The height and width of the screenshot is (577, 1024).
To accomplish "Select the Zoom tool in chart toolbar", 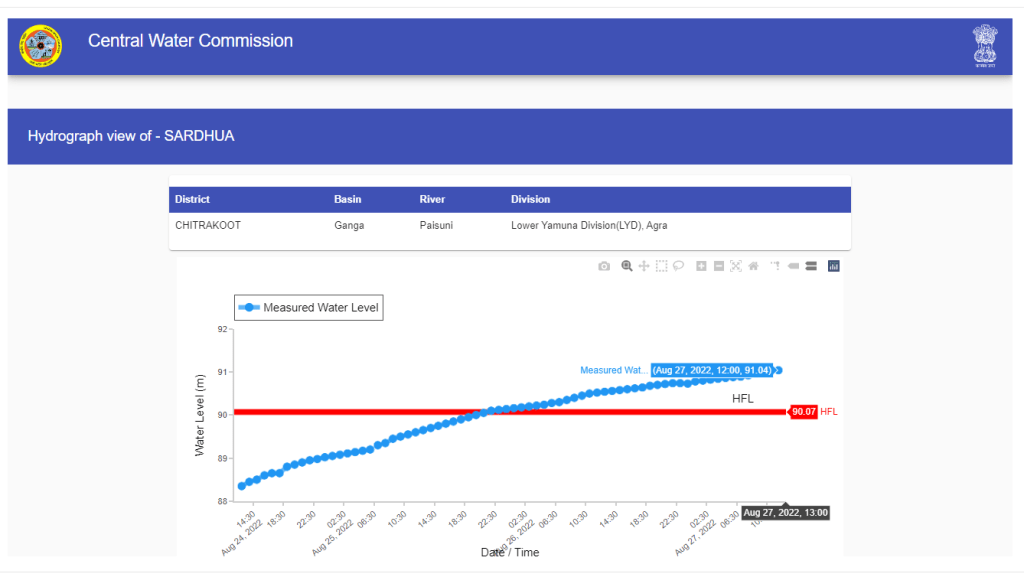I will coord(627,266).
